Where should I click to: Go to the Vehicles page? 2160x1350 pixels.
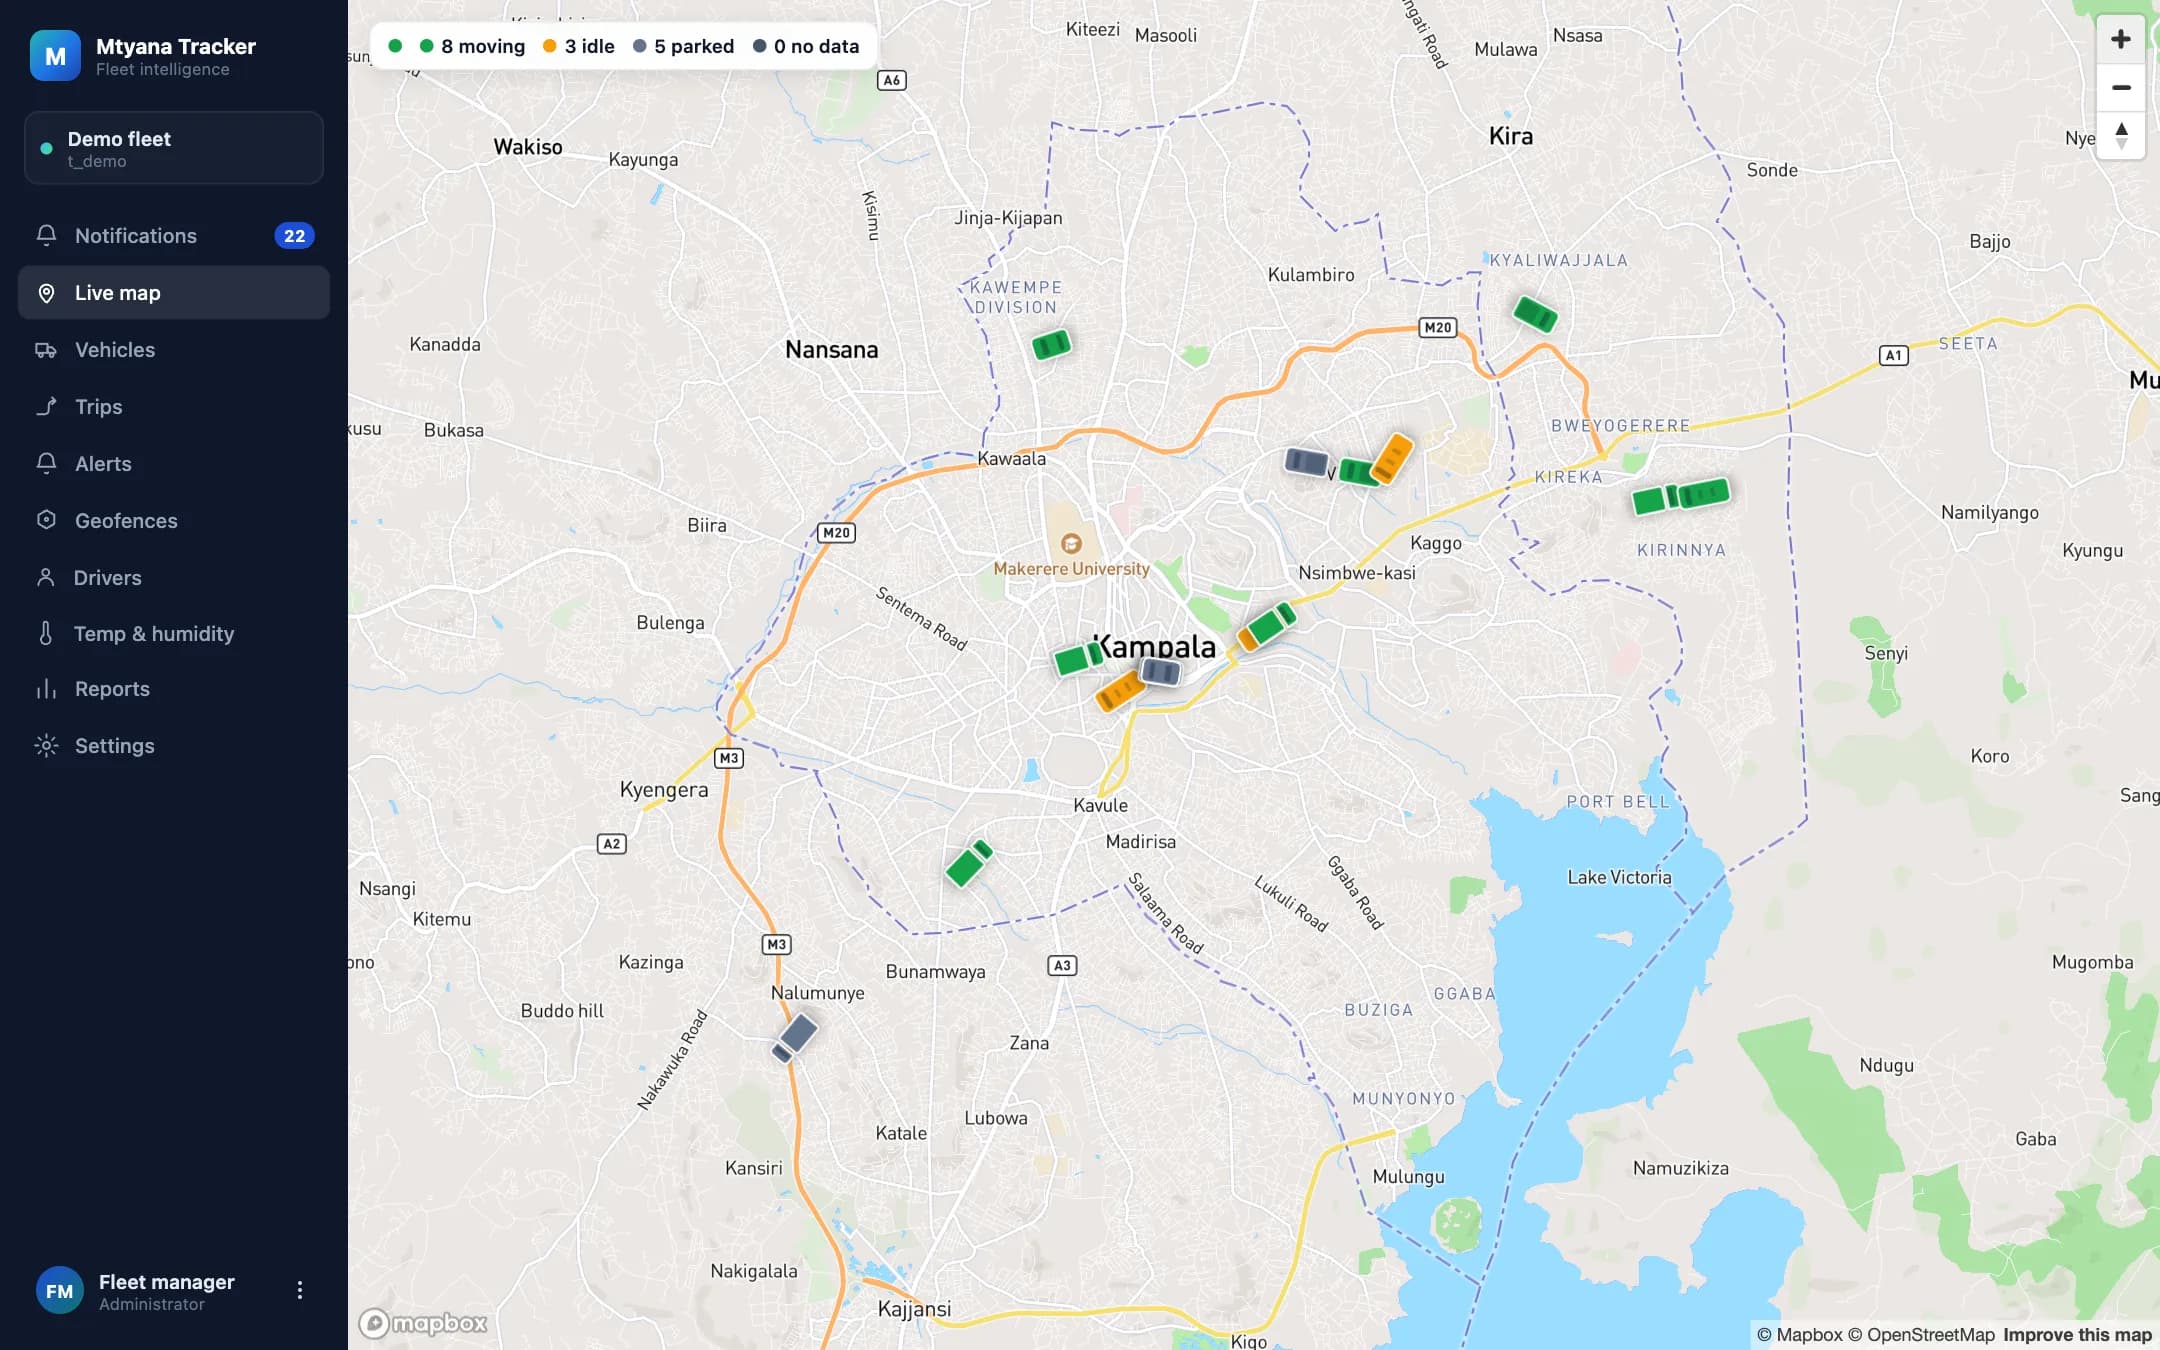174,350
